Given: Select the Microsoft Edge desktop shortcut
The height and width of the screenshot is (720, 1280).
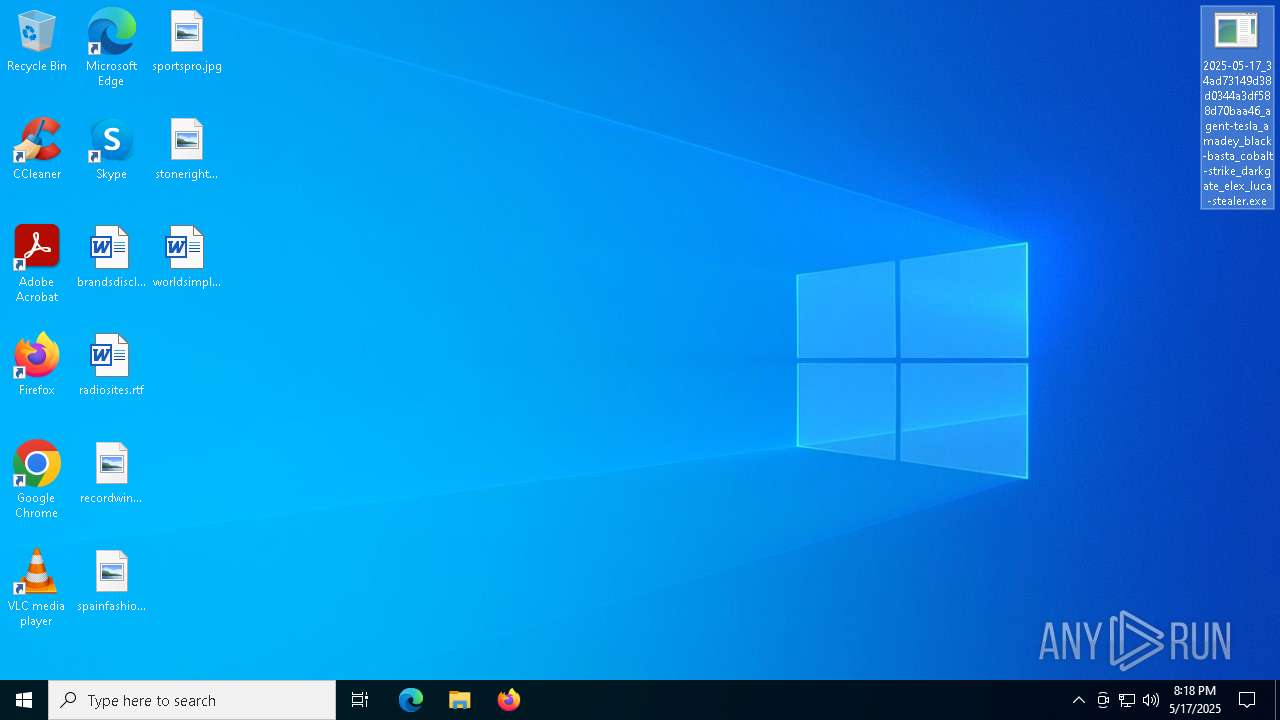Looking at the screenshot, I should [111, 48].
